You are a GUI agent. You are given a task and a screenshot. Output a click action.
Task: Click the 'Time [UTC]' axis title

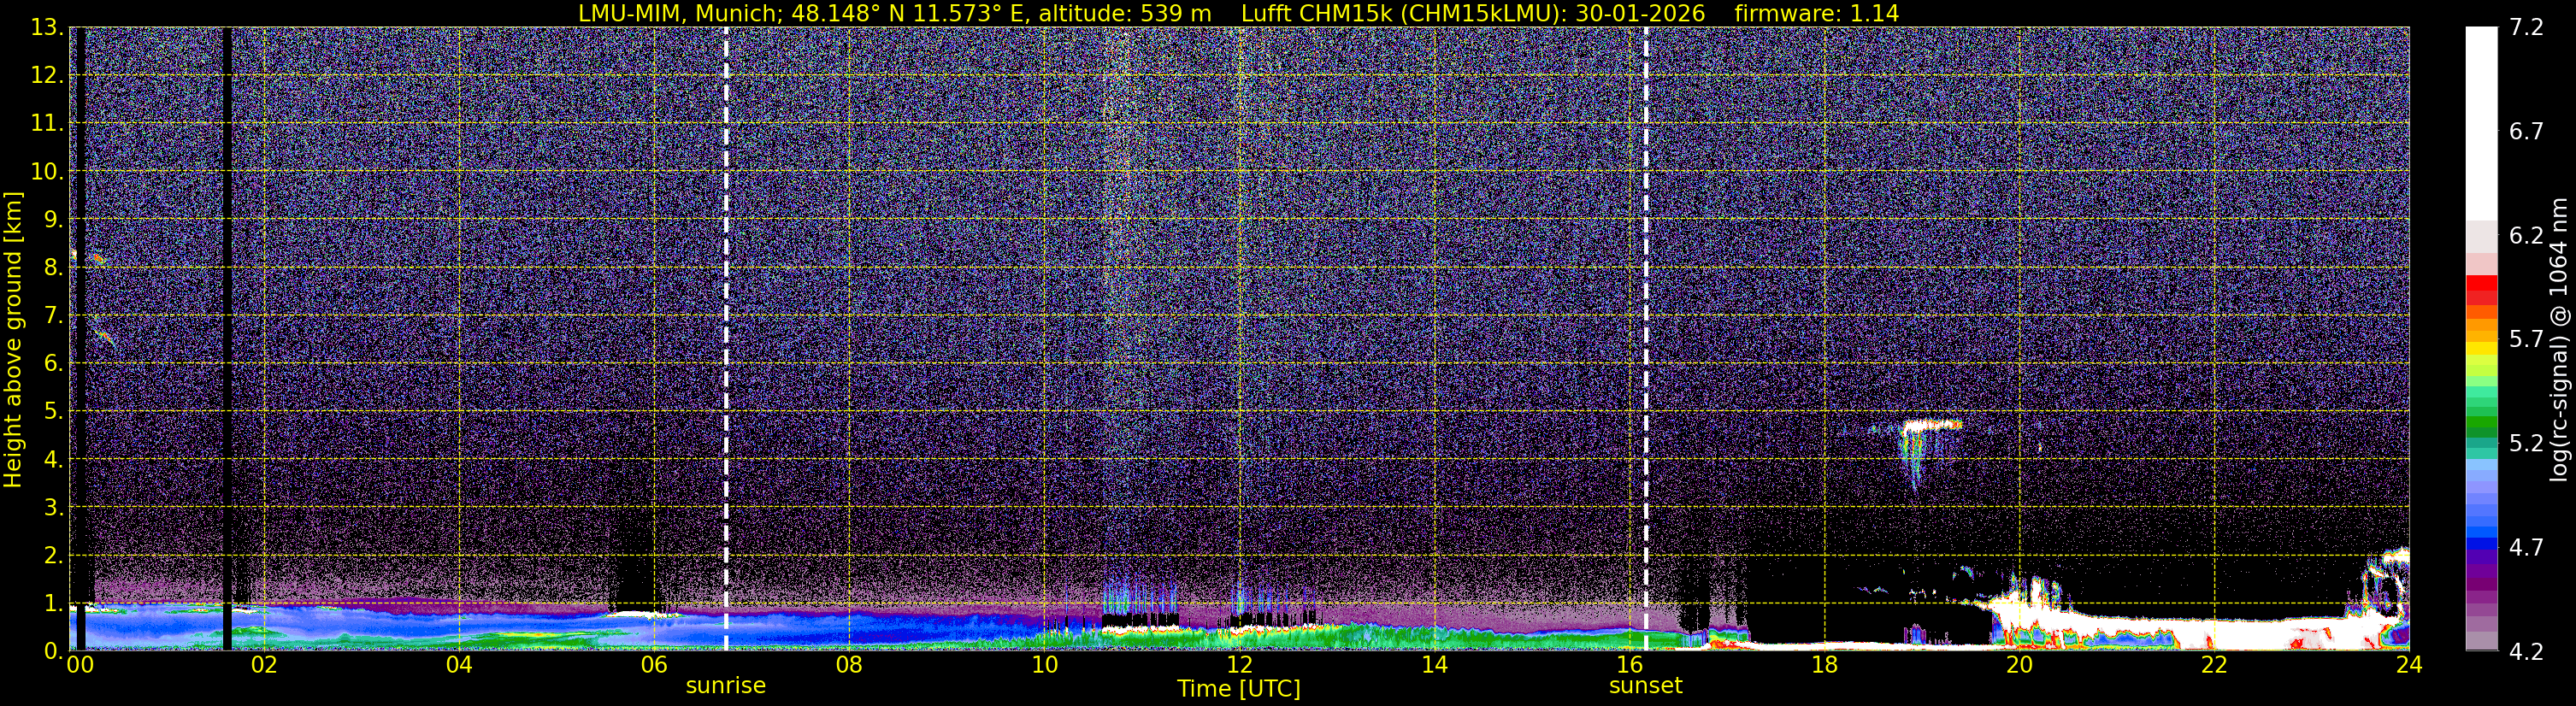[x=1239, y=689]
